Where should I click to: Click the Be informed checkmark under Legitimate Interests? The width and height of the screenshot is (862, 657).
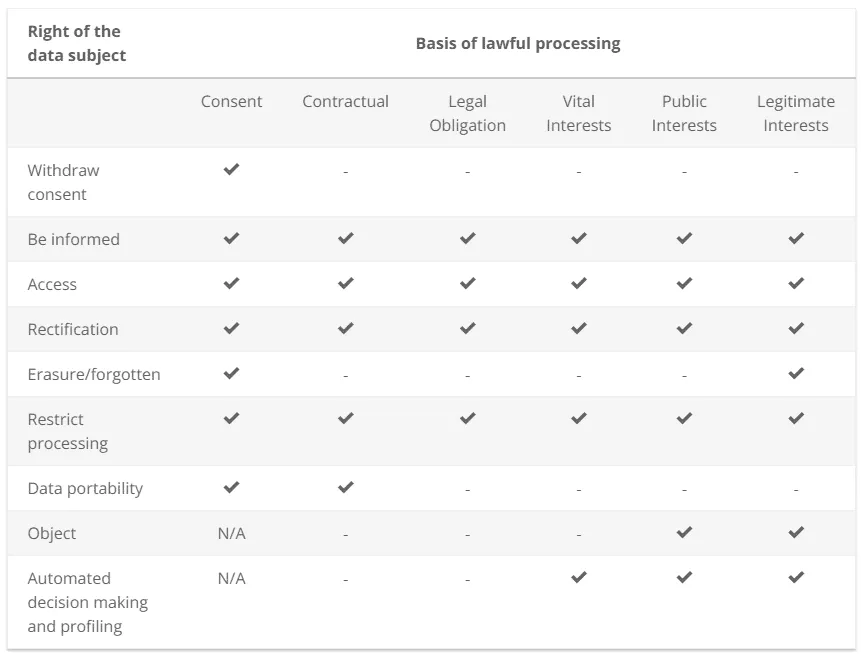795,239
